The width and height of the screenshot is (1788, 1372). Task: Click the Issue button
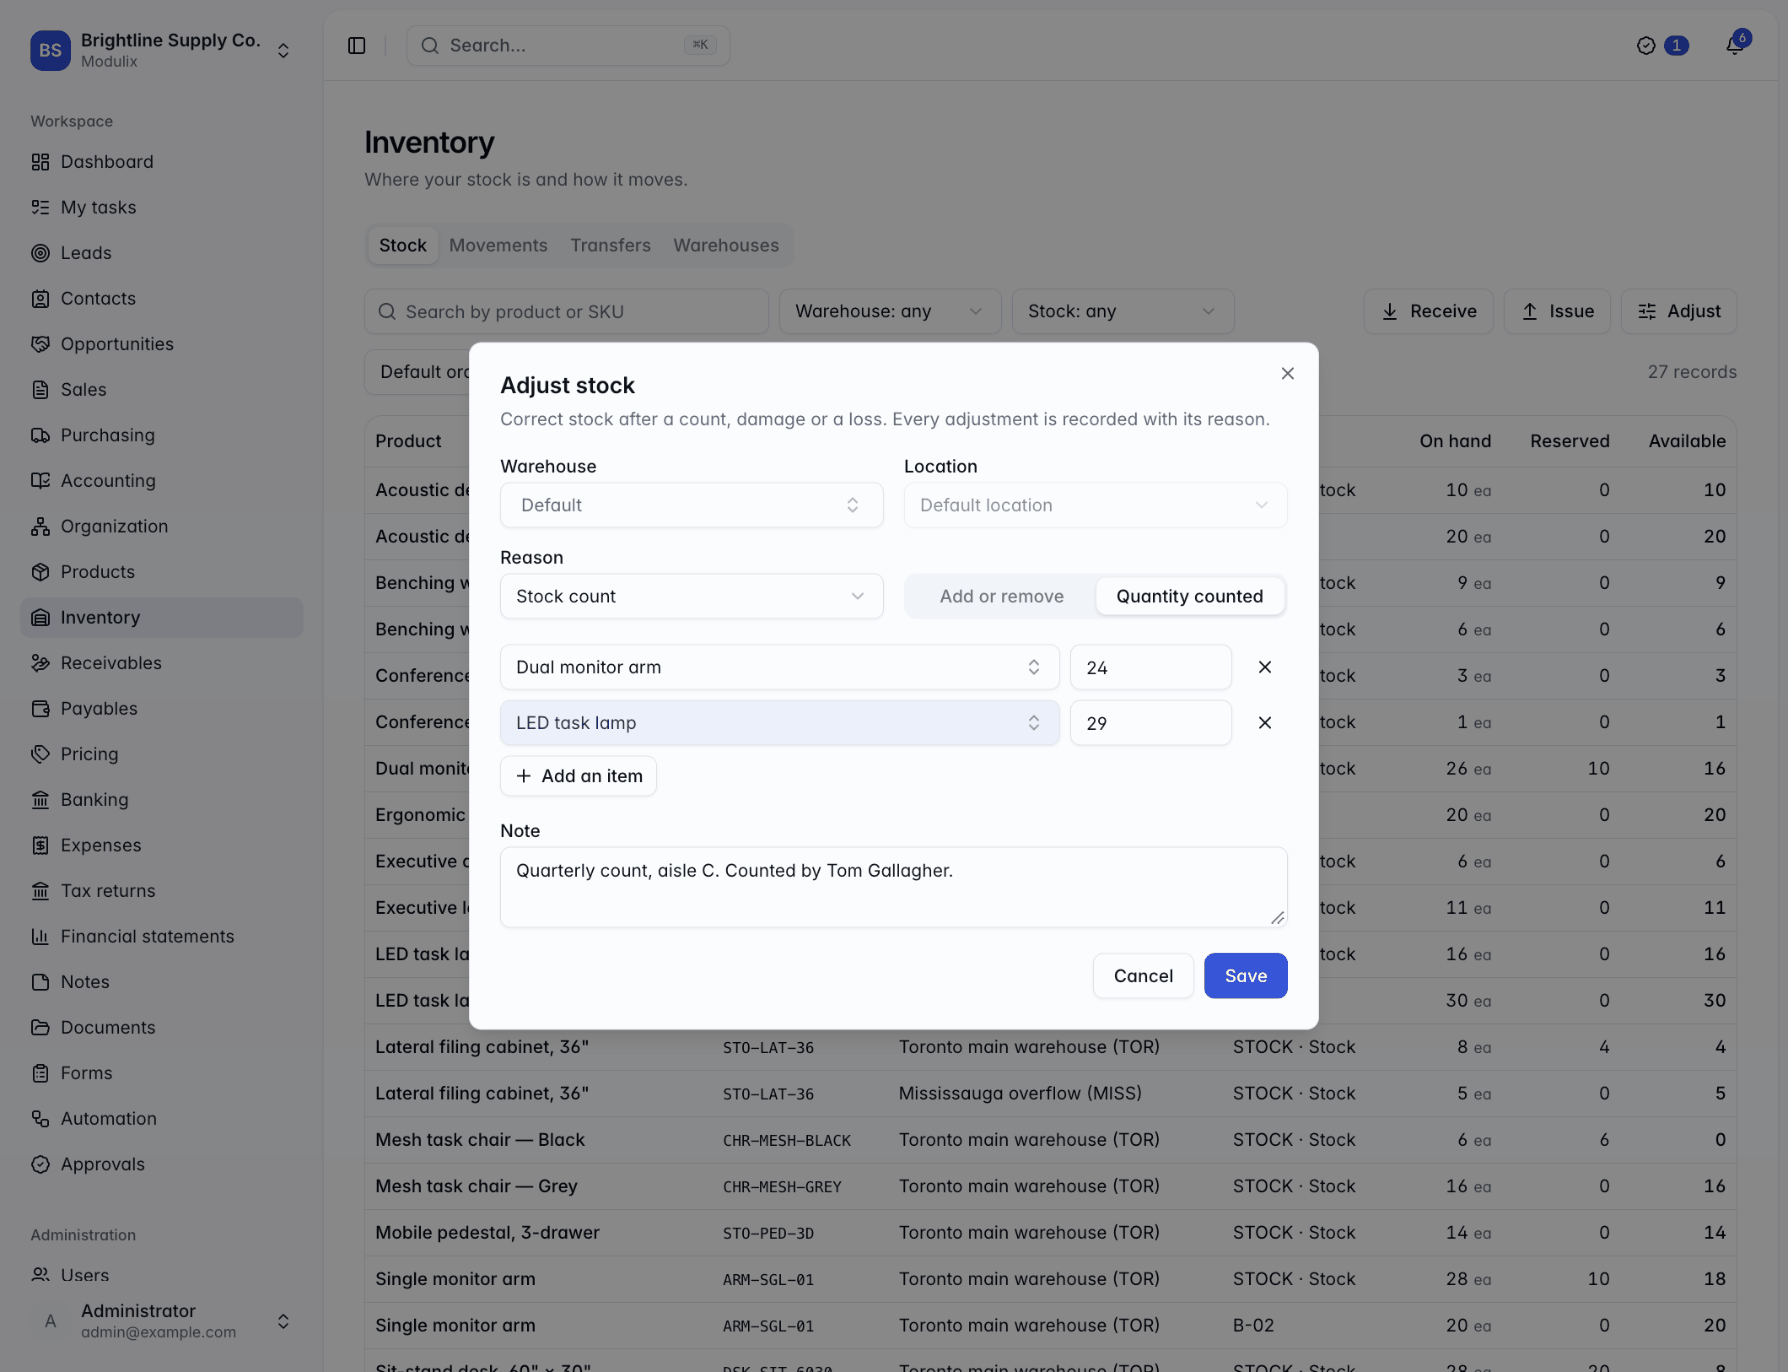[x=1557, y=312]
